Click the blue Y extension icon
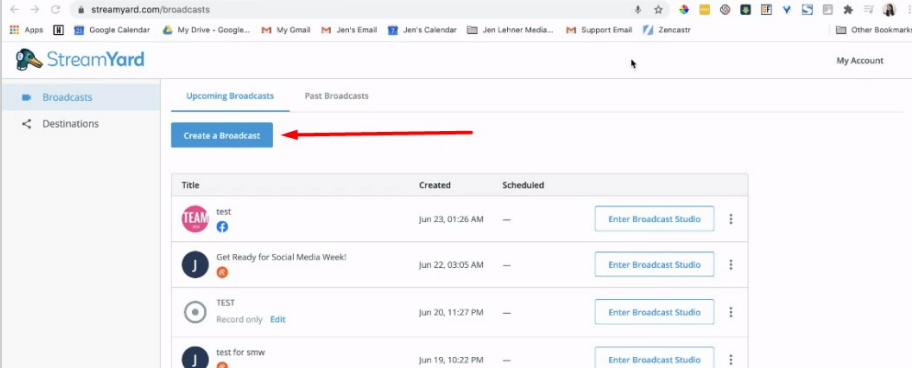This screenshot has width=912, height=368. (x=786, y=9)
